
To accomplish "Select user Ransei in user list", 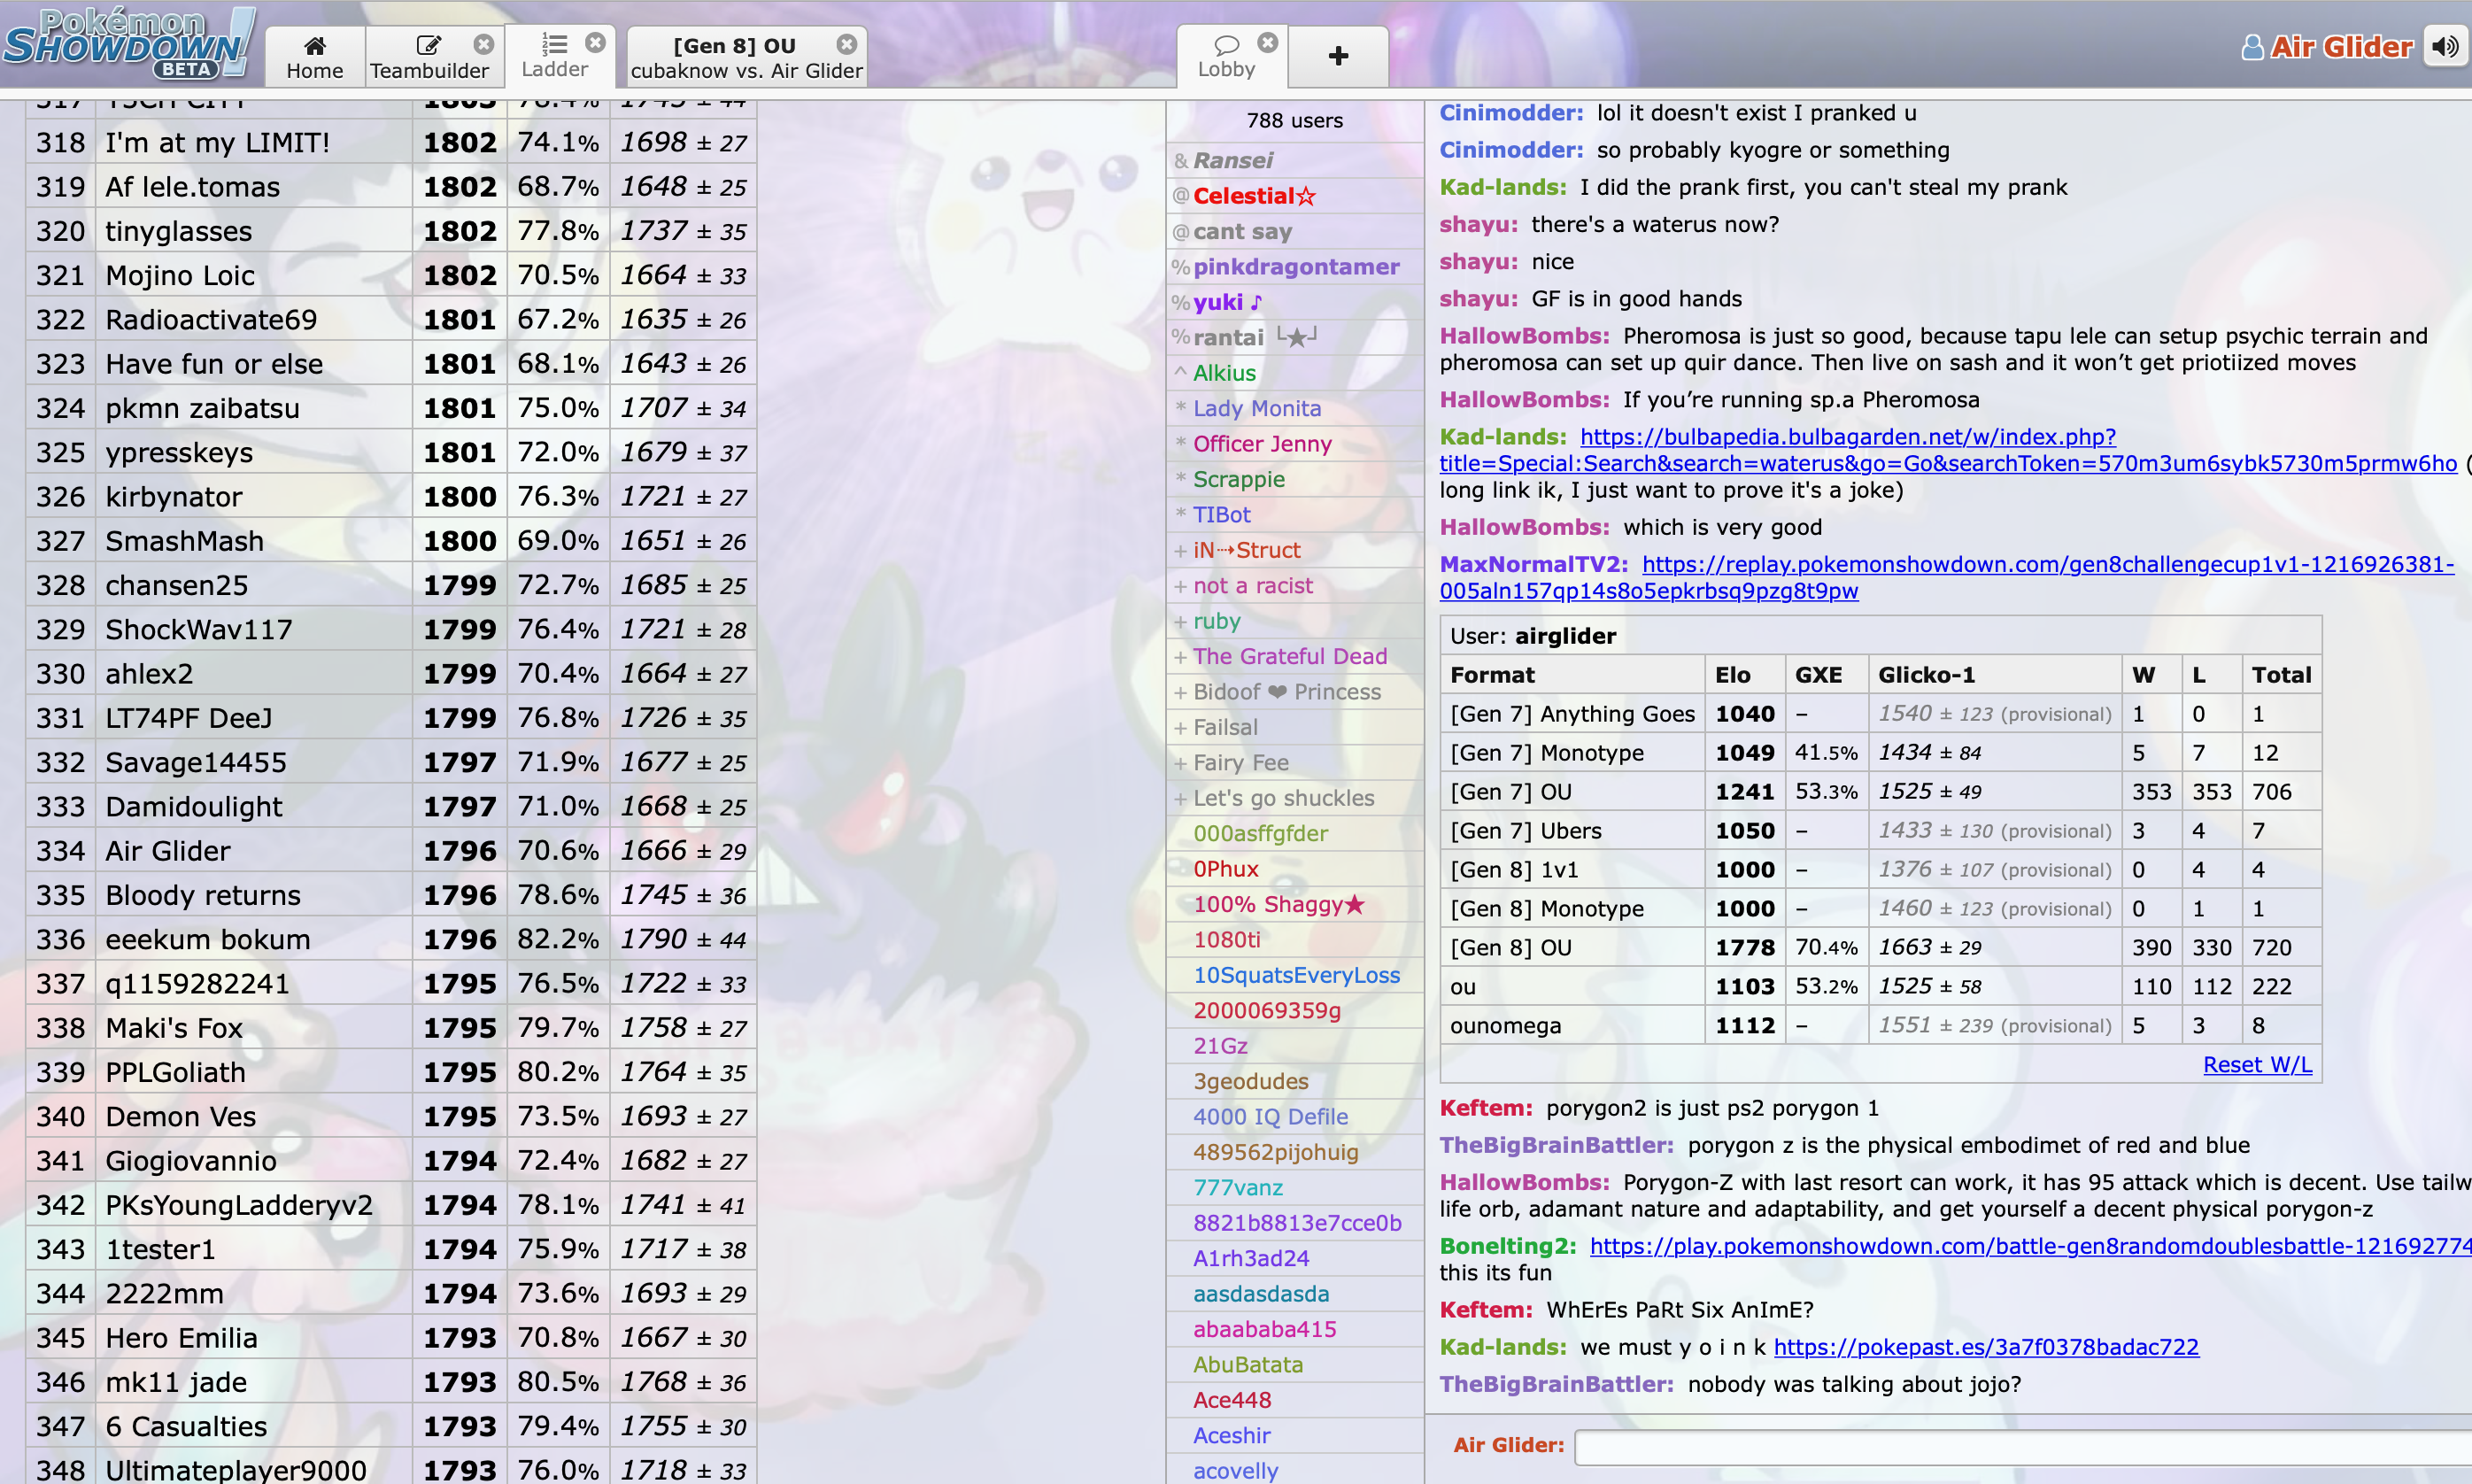I will point(1296,160).
